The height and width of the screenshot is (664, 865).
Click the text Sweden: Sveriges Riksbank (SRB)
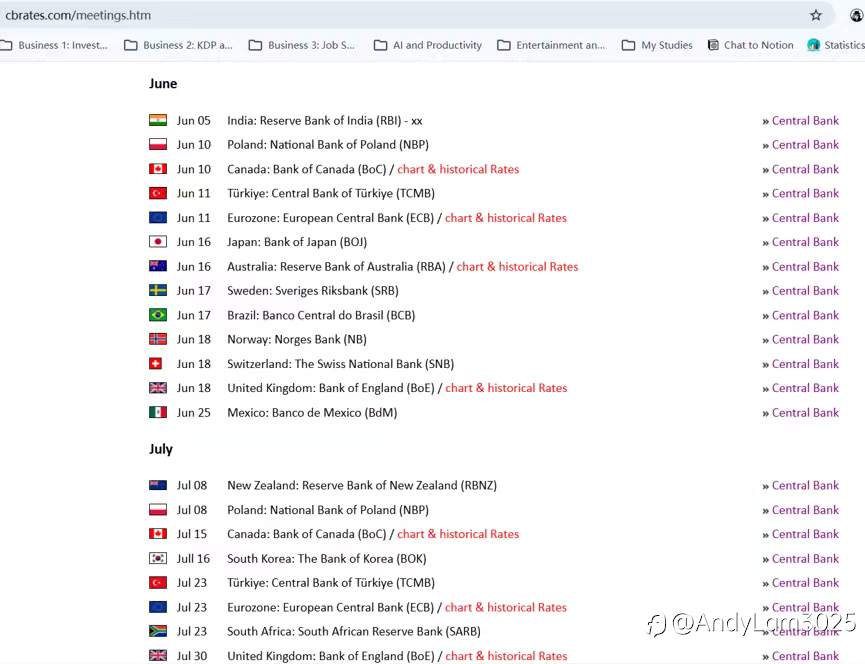coord(313,291)
